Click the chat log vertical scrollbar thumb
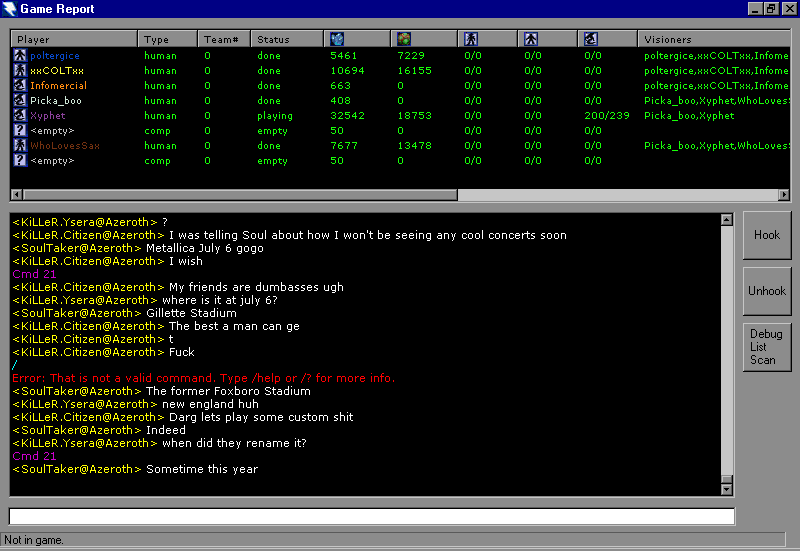Screen dimensions: 800x551 tap(727, 479)
